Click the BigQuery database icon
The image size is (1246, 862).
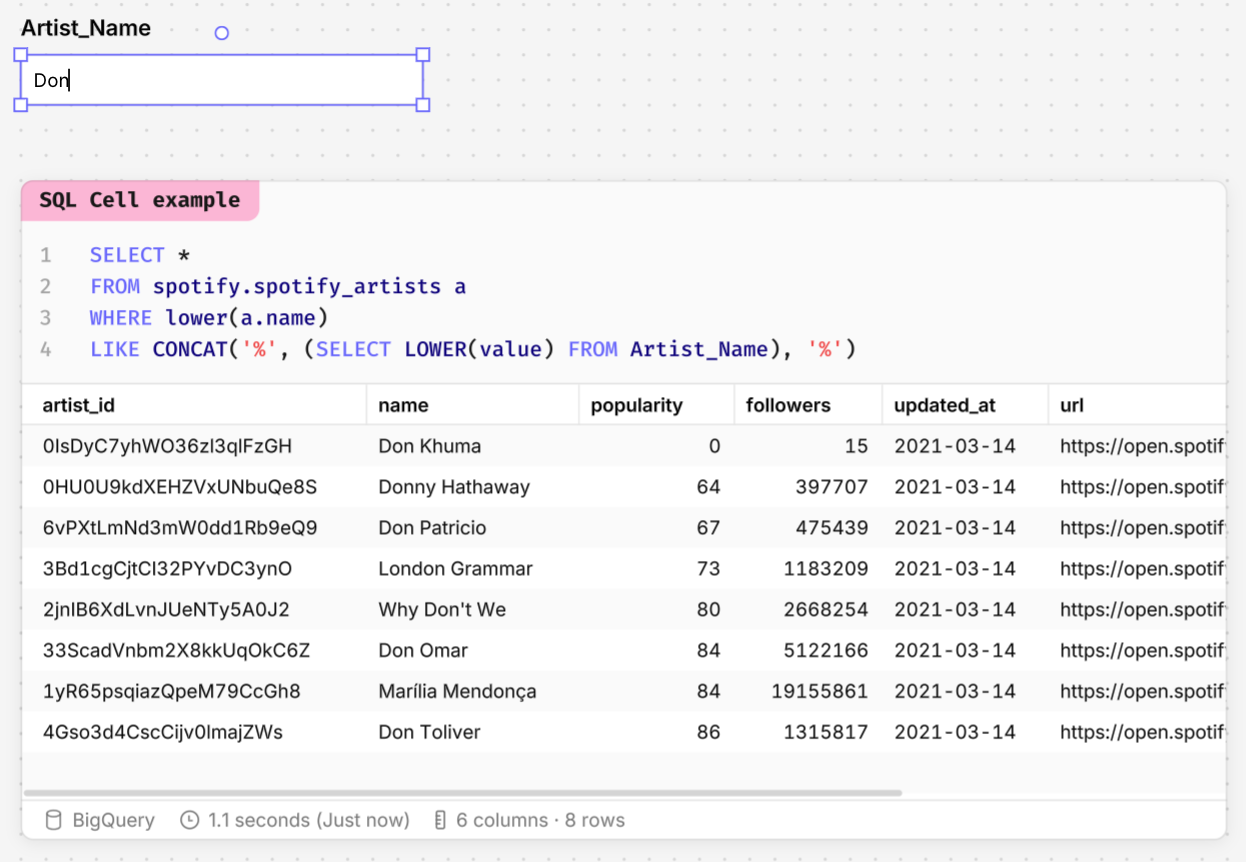pyautogui.click(x=54, y=821)
